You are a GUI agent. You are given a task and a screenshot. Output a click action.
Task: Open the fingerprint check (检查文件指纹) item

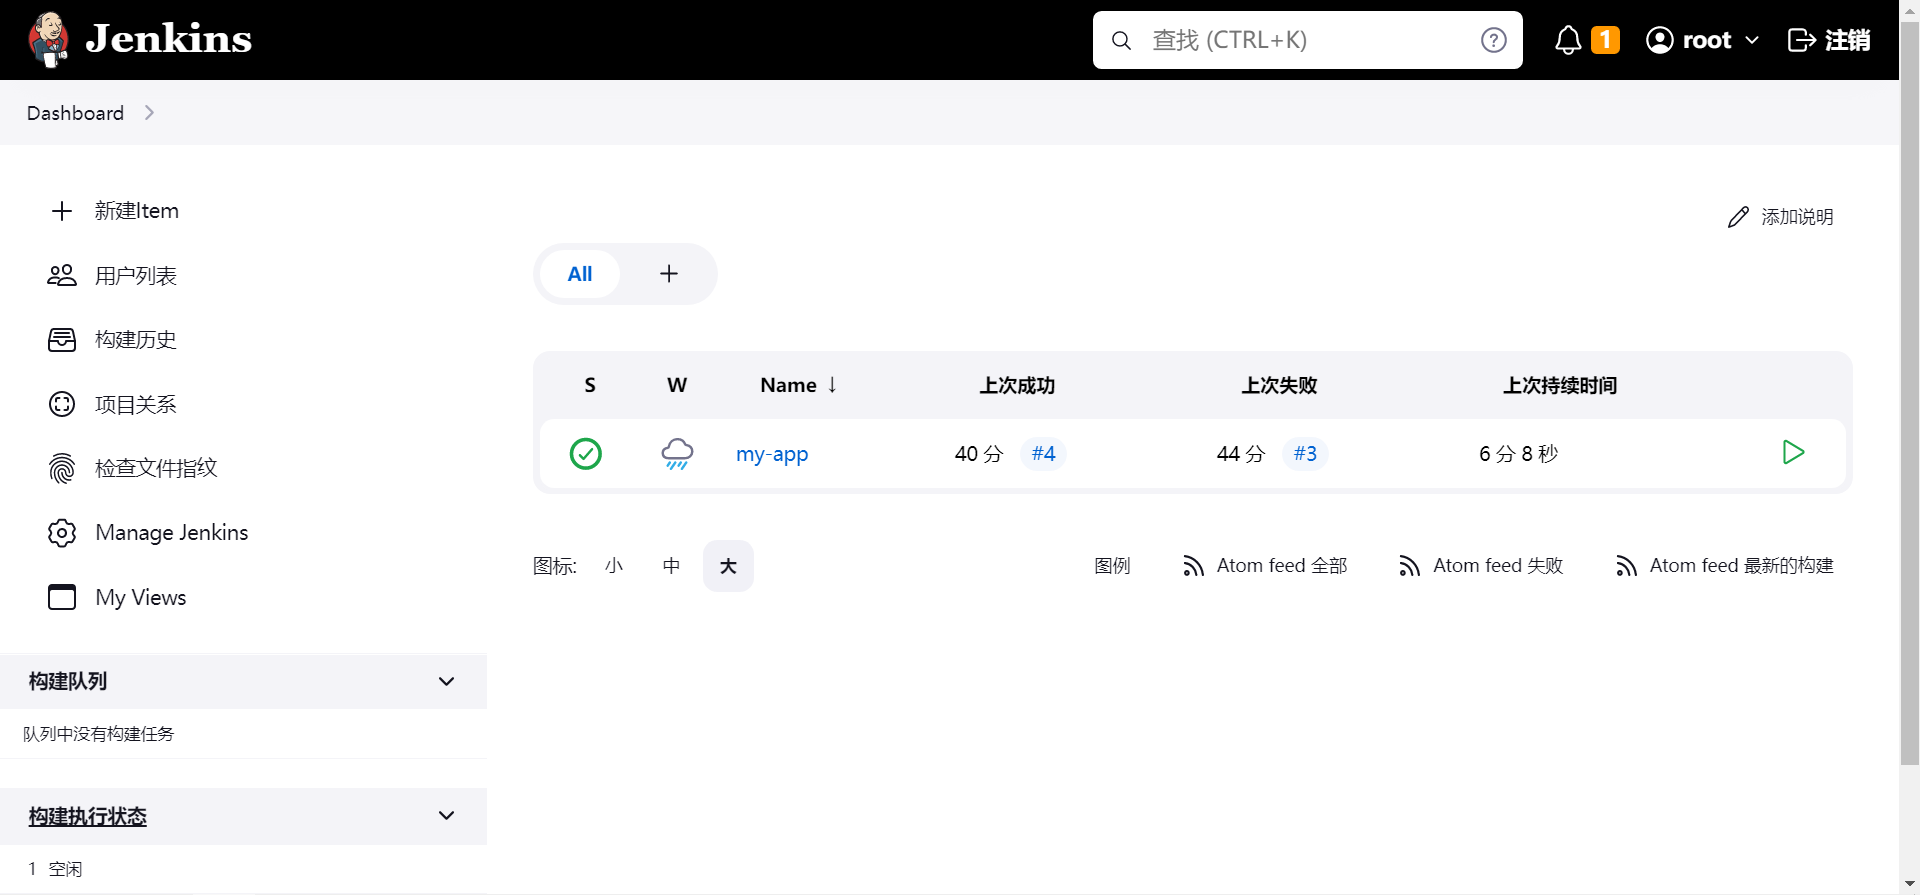[x=155, y=468]
